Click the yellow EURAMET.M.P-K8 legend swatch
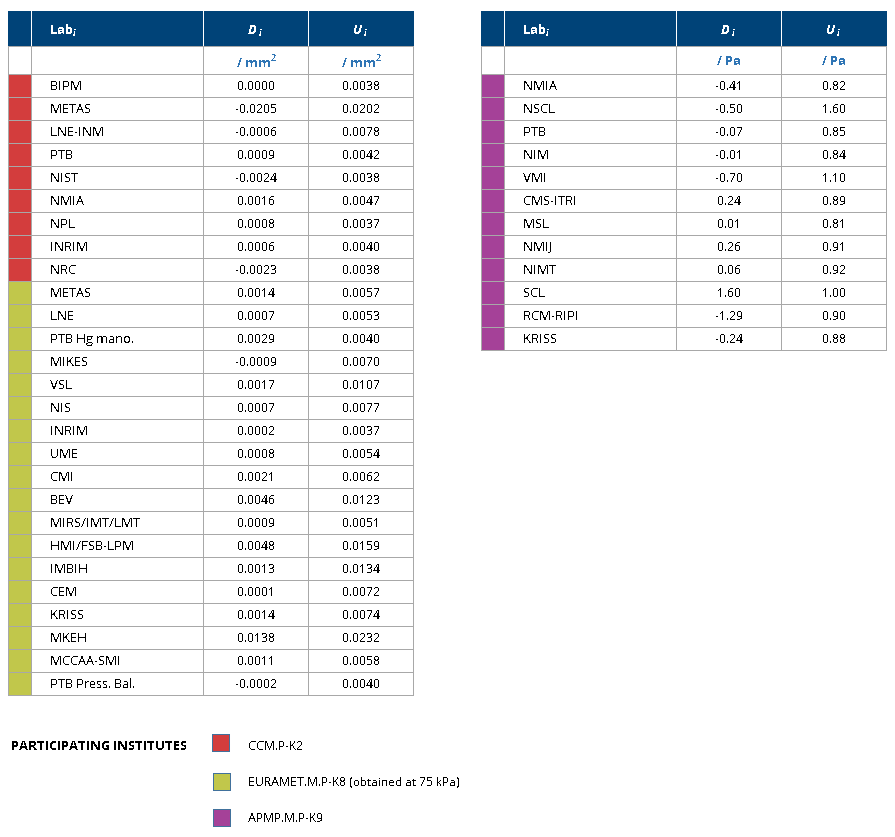 (x=221, y=782)
